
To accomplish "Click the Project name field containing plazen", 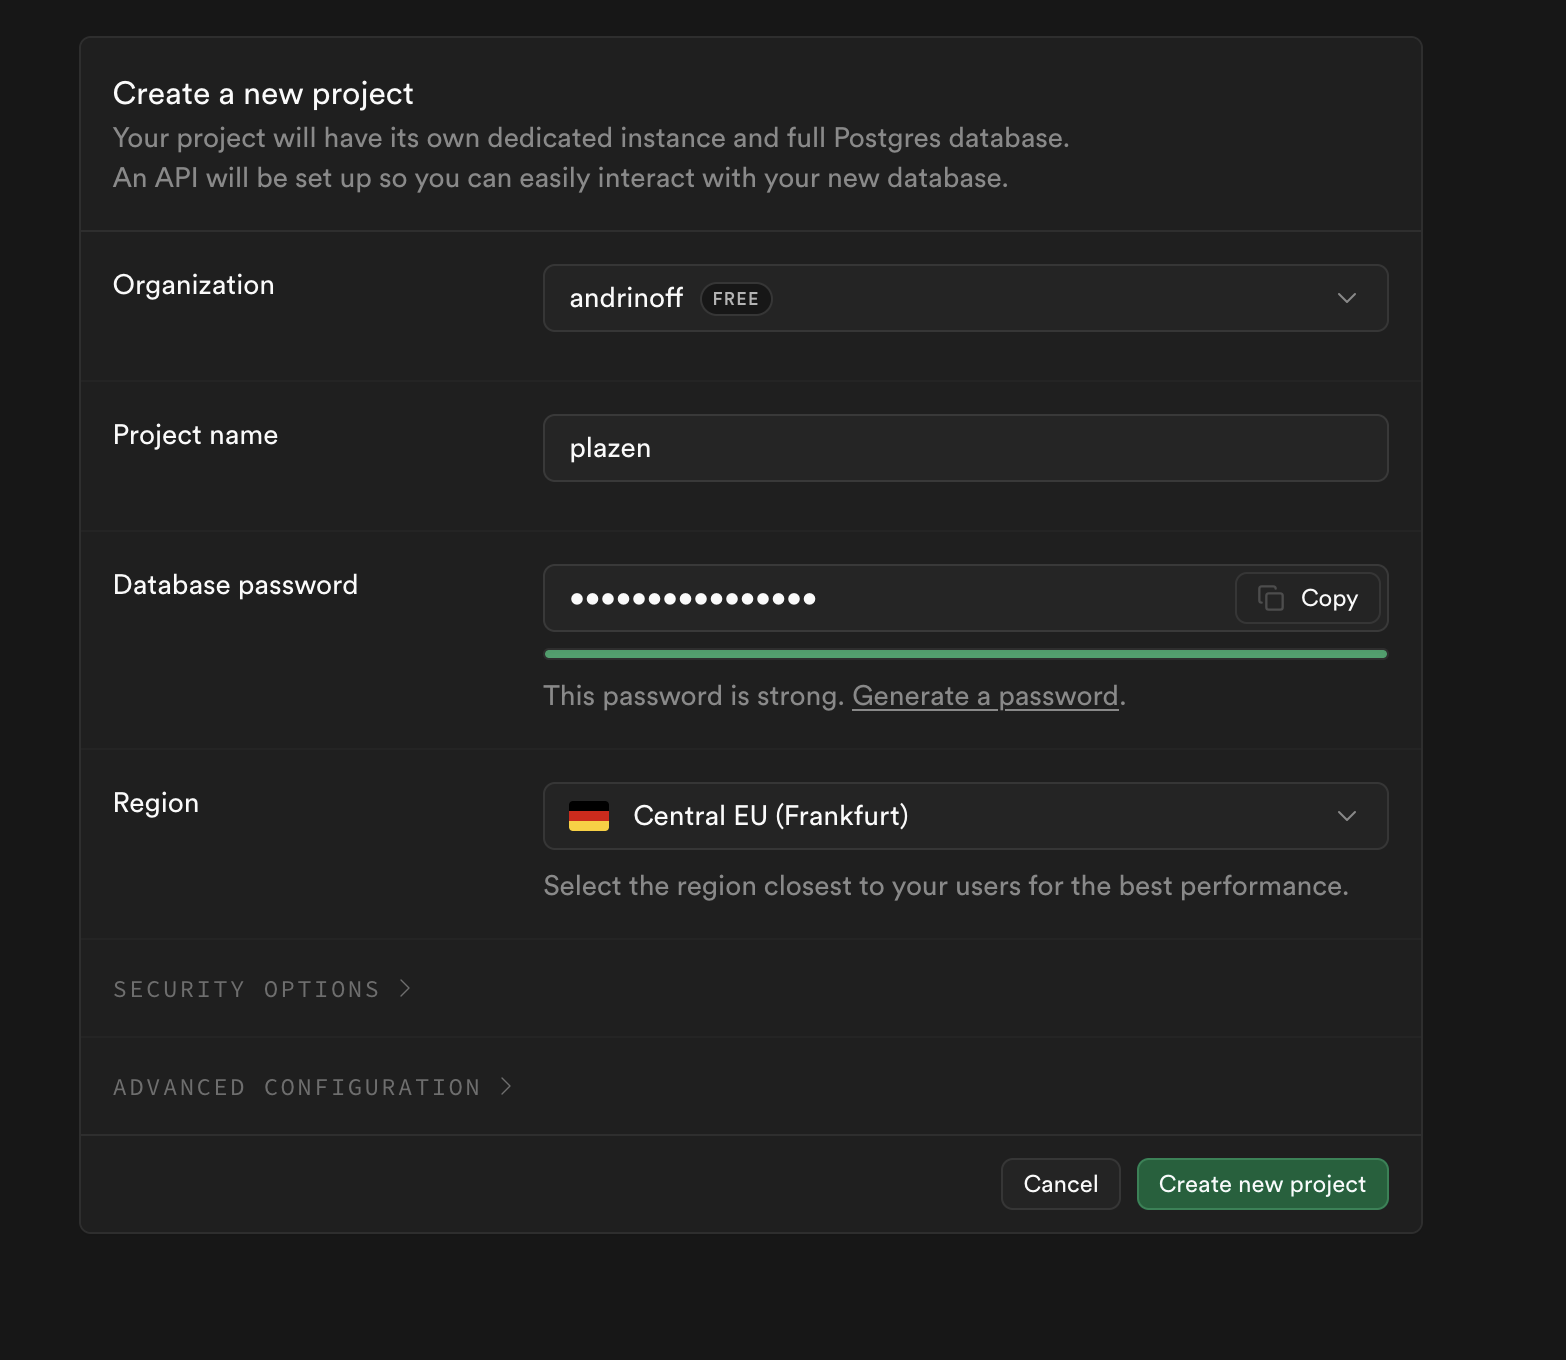I will [965, 448].
